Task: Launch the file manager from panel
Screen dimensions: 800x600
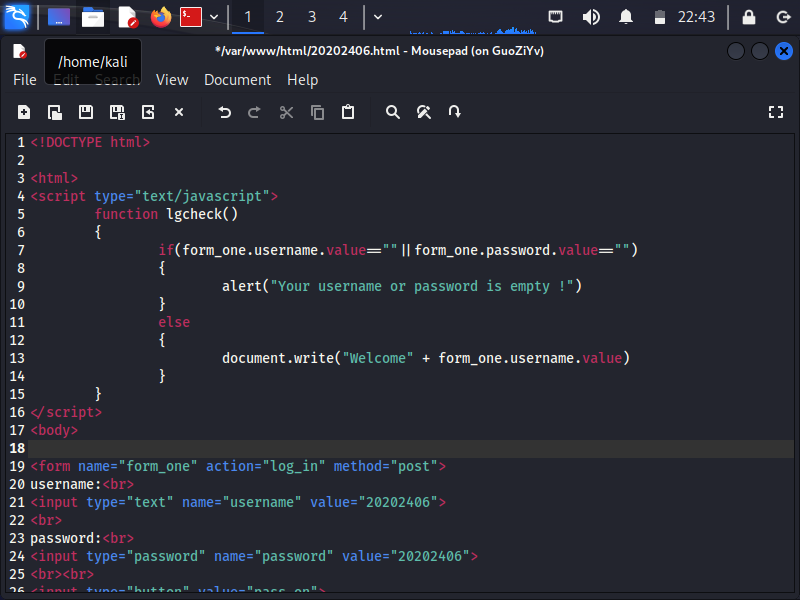Action: tap(93, 17)
